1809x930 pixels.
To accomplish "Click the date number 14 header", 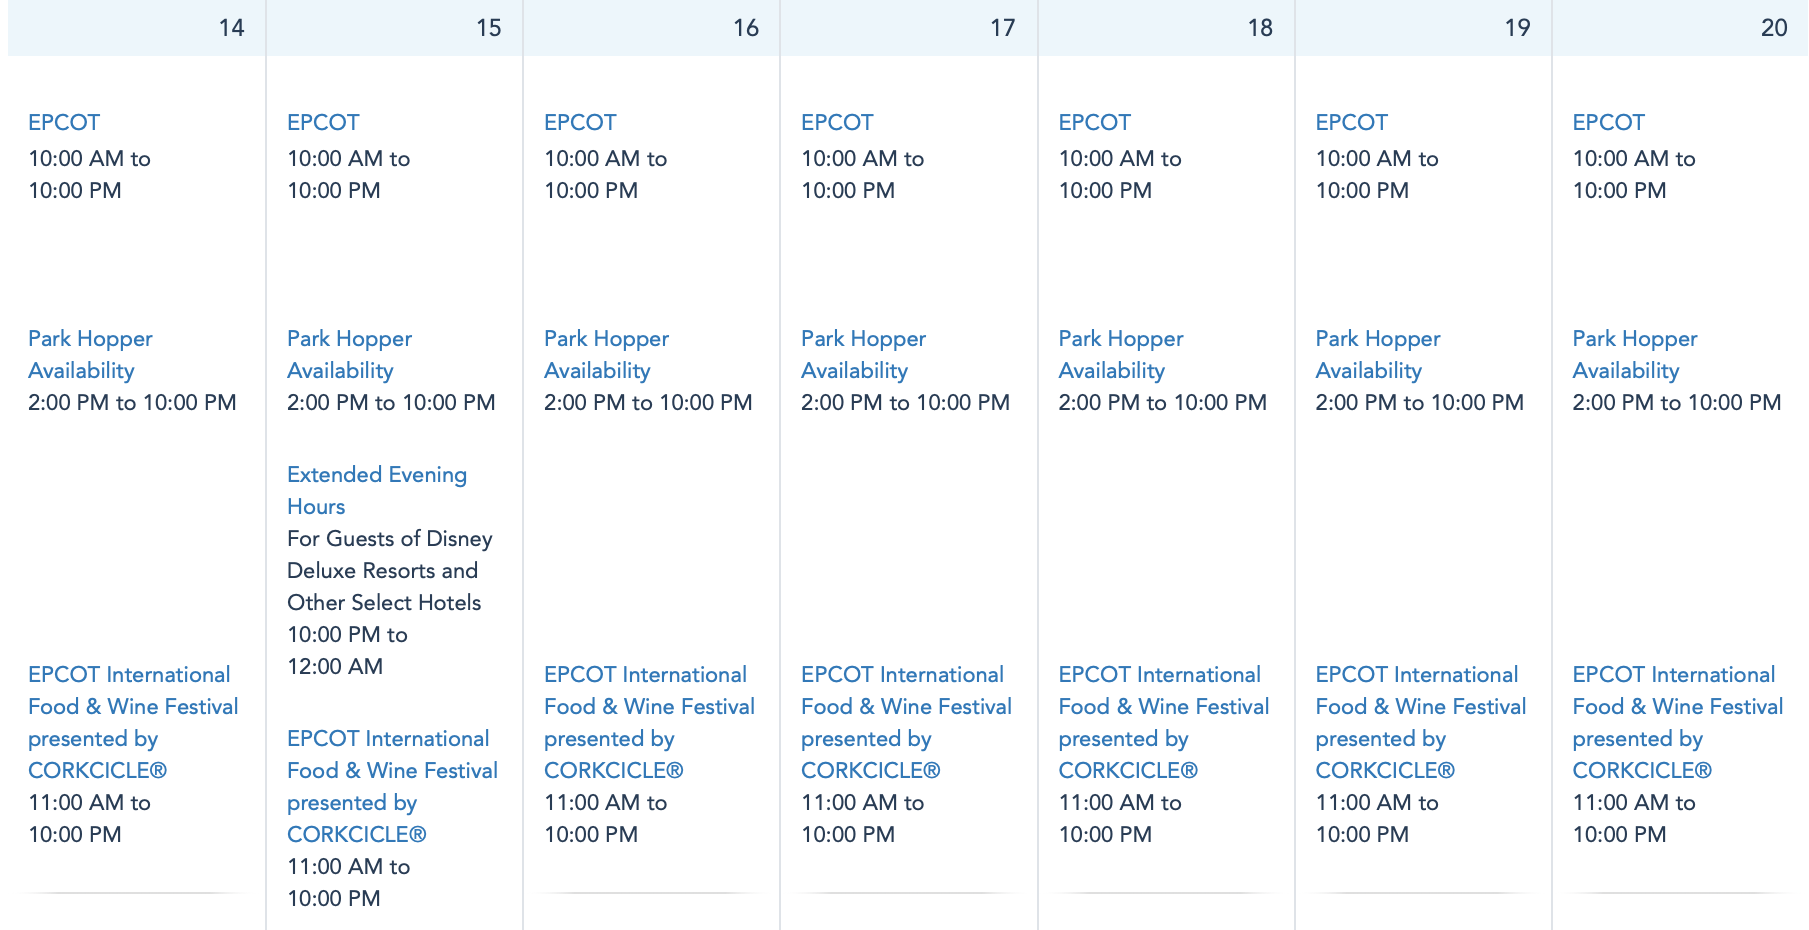I will click(231, 28).
